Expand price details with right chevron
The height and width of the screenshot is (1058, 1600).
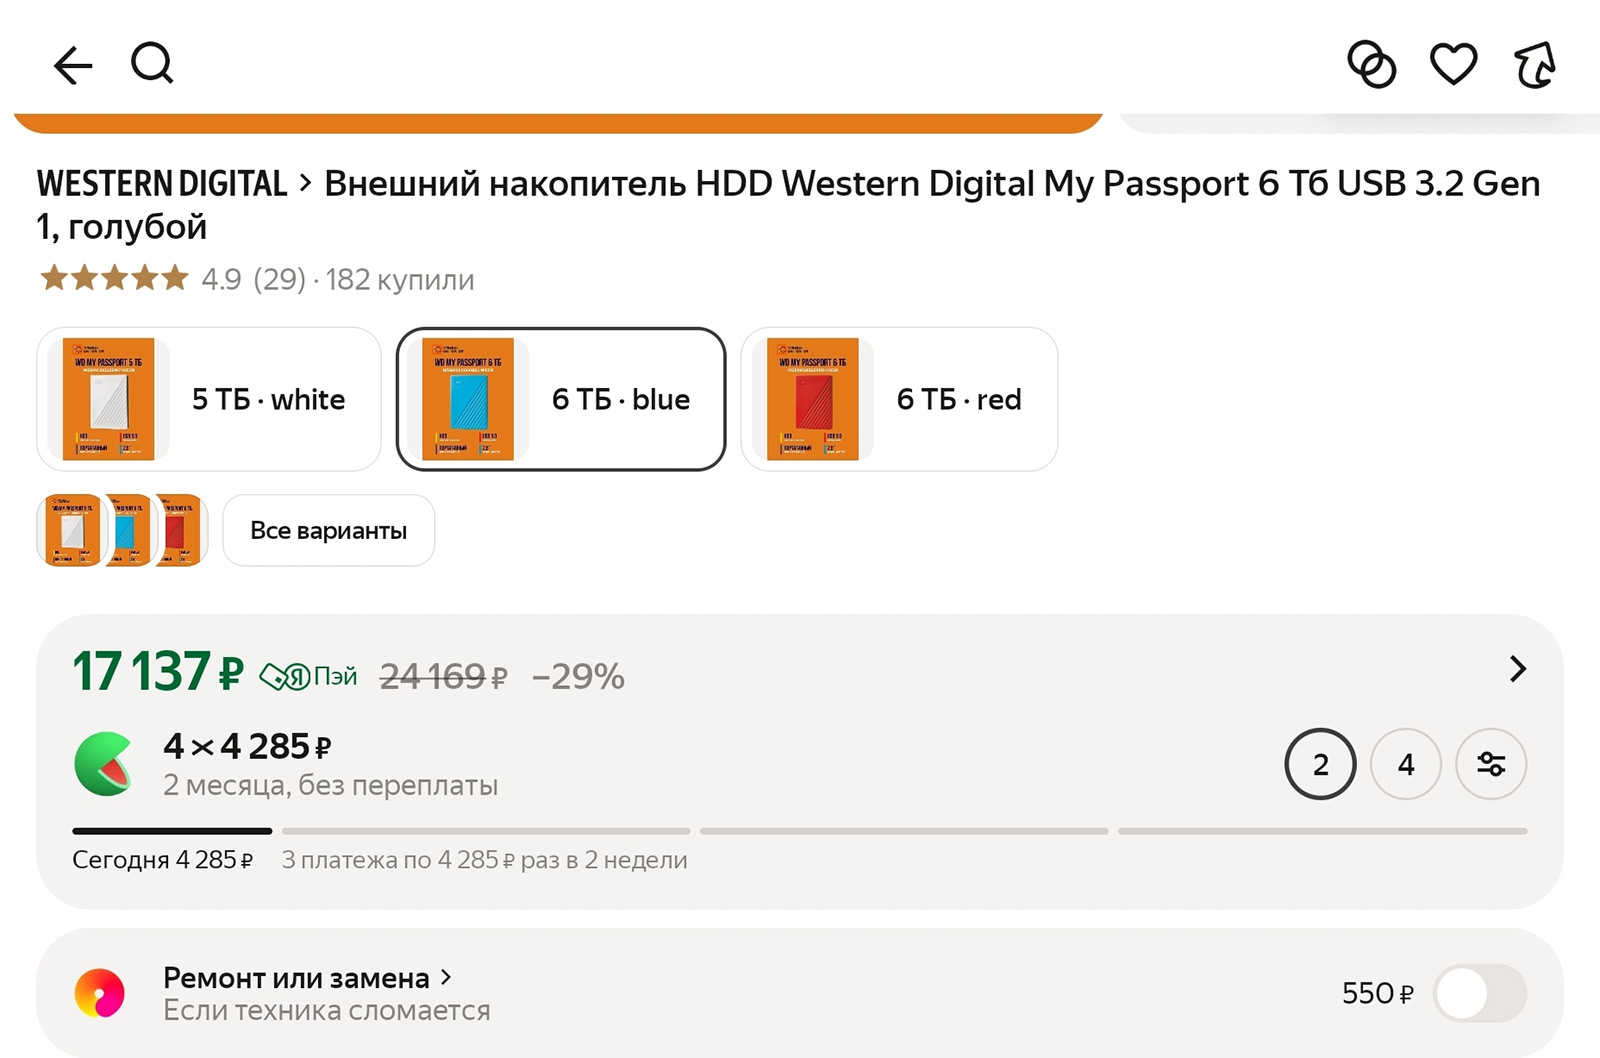pyautogui.click(x=1518, y=669)
